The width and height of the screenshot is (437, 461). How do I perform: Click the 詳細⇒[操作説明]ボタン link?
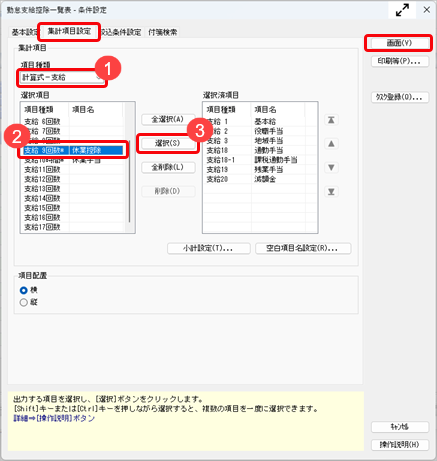(x=54, y=418)
